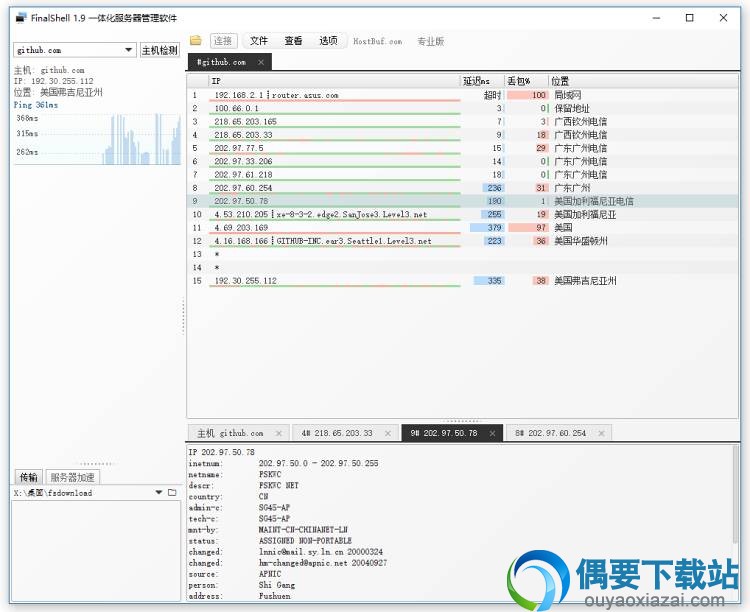This screenshot has height=612, width=750.
Task: Open the 选项 menu
Action: pyautogui.click(x=328, y=41)
